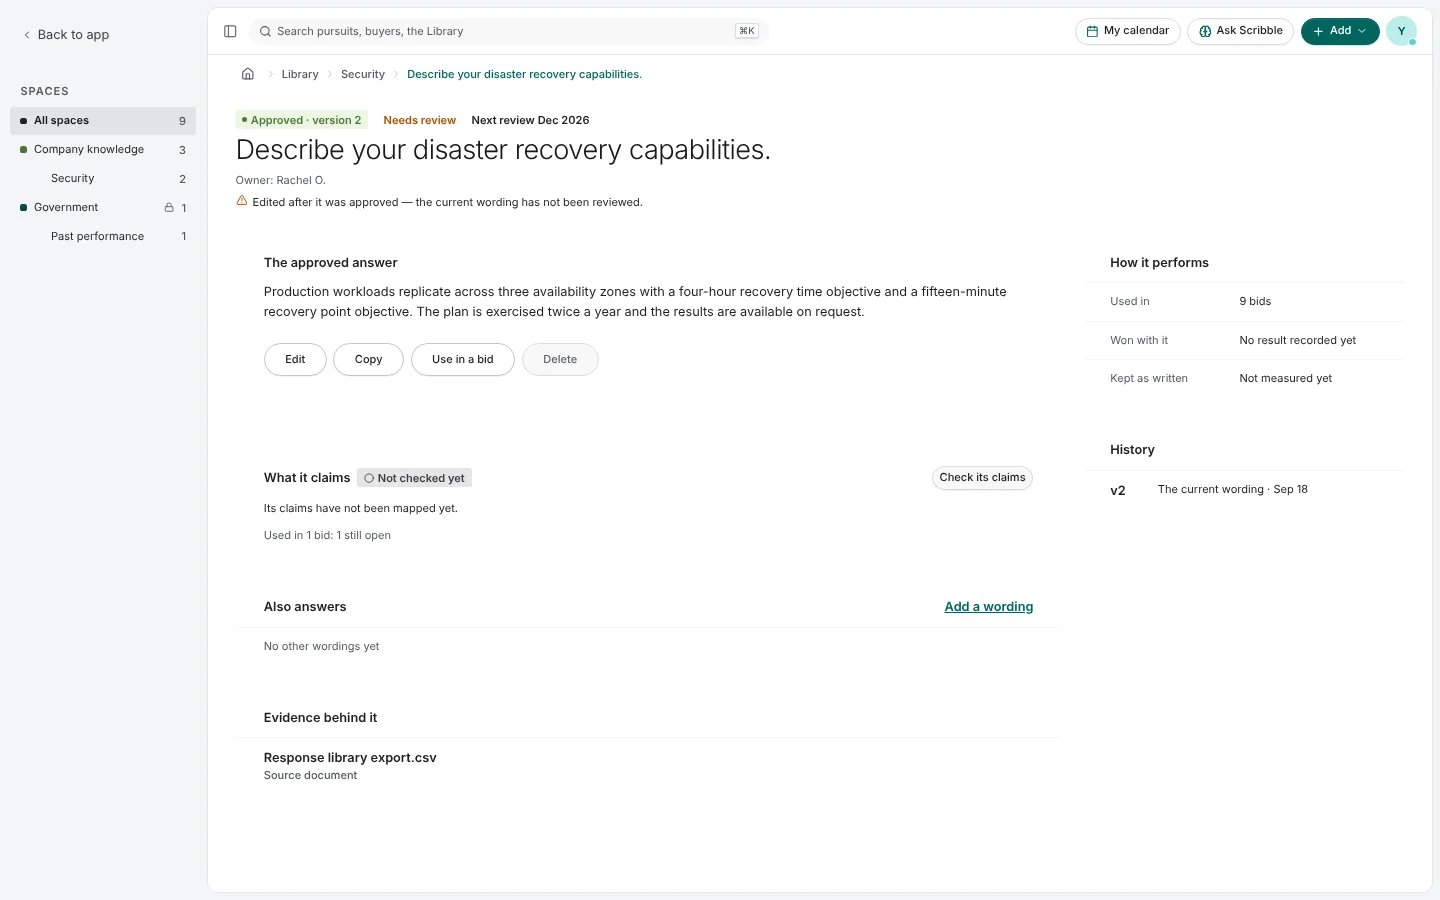Click Back to app
Viewport: 1440px width, 900px height.
(66, 34)
